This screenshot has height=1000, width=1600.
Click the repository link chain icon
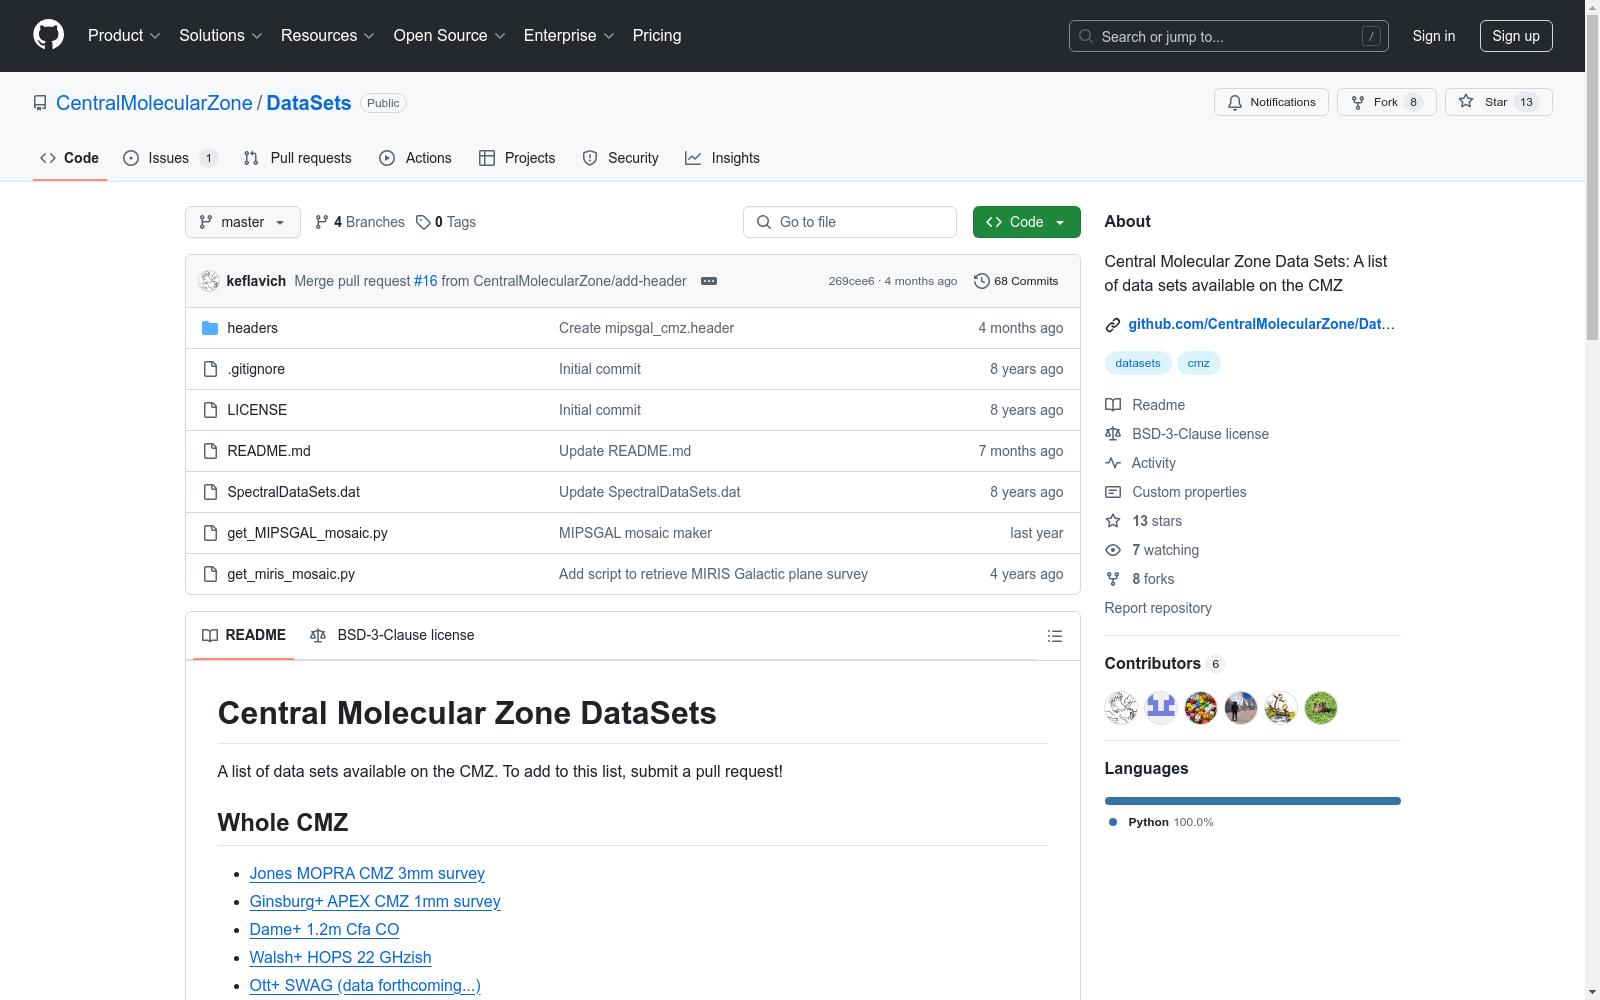(x=1113, y=324)
